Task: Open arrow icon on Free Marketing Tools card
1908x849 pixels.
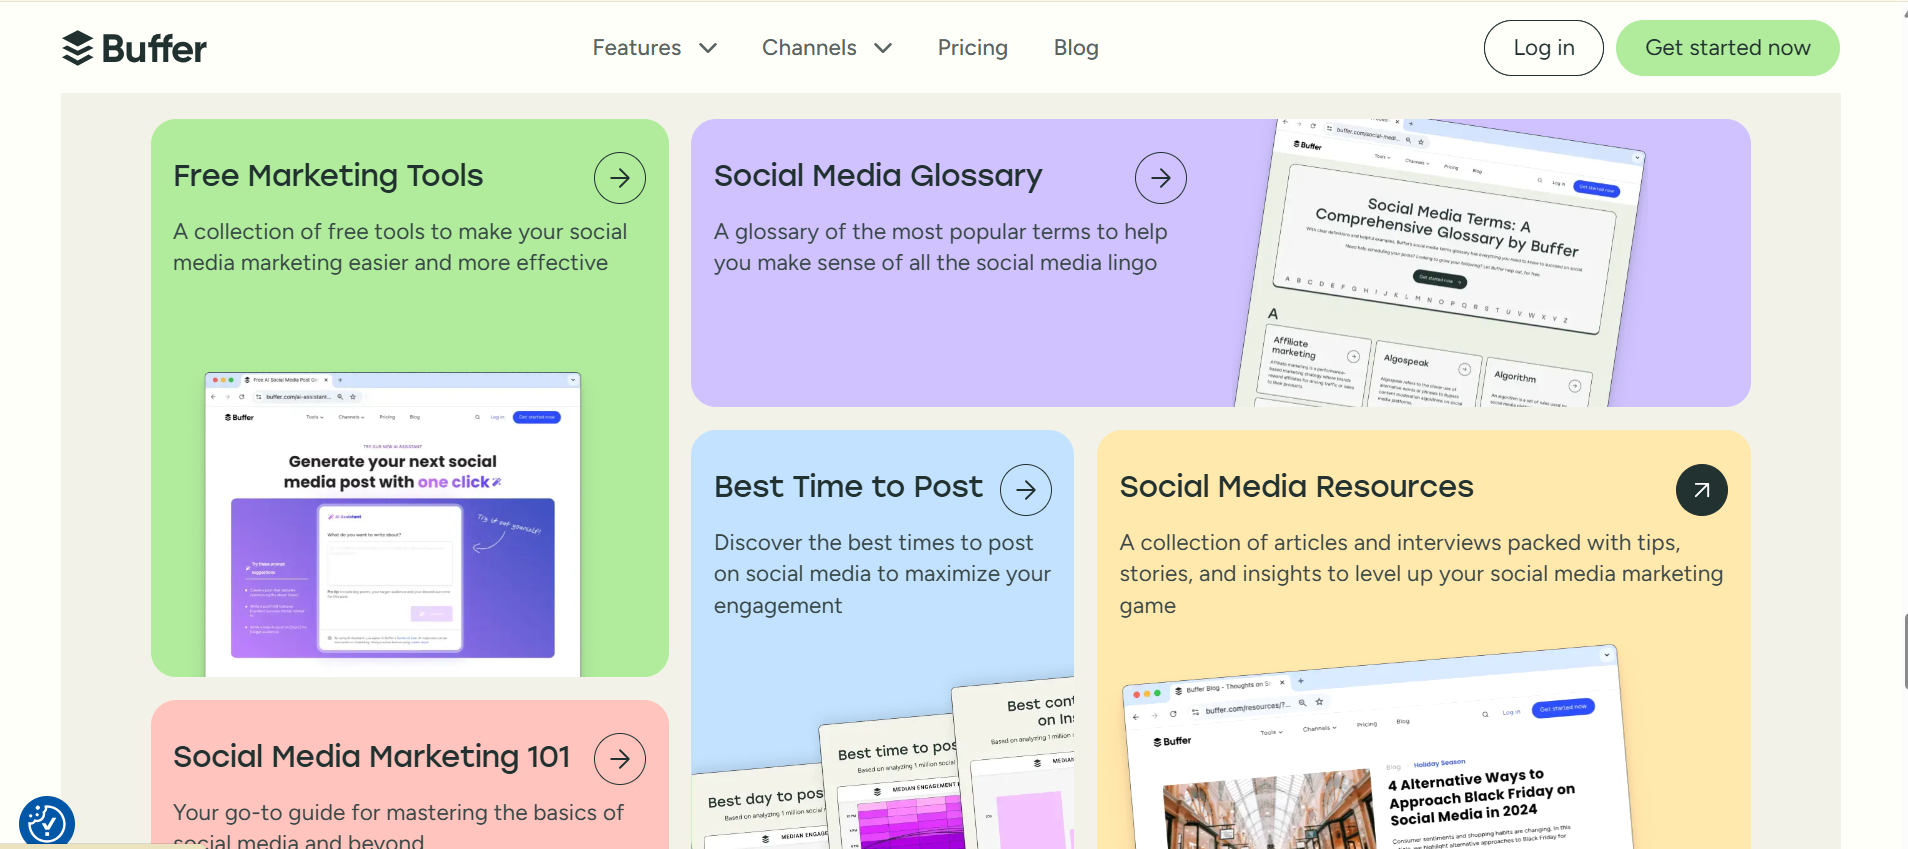Action: point(620,178)
